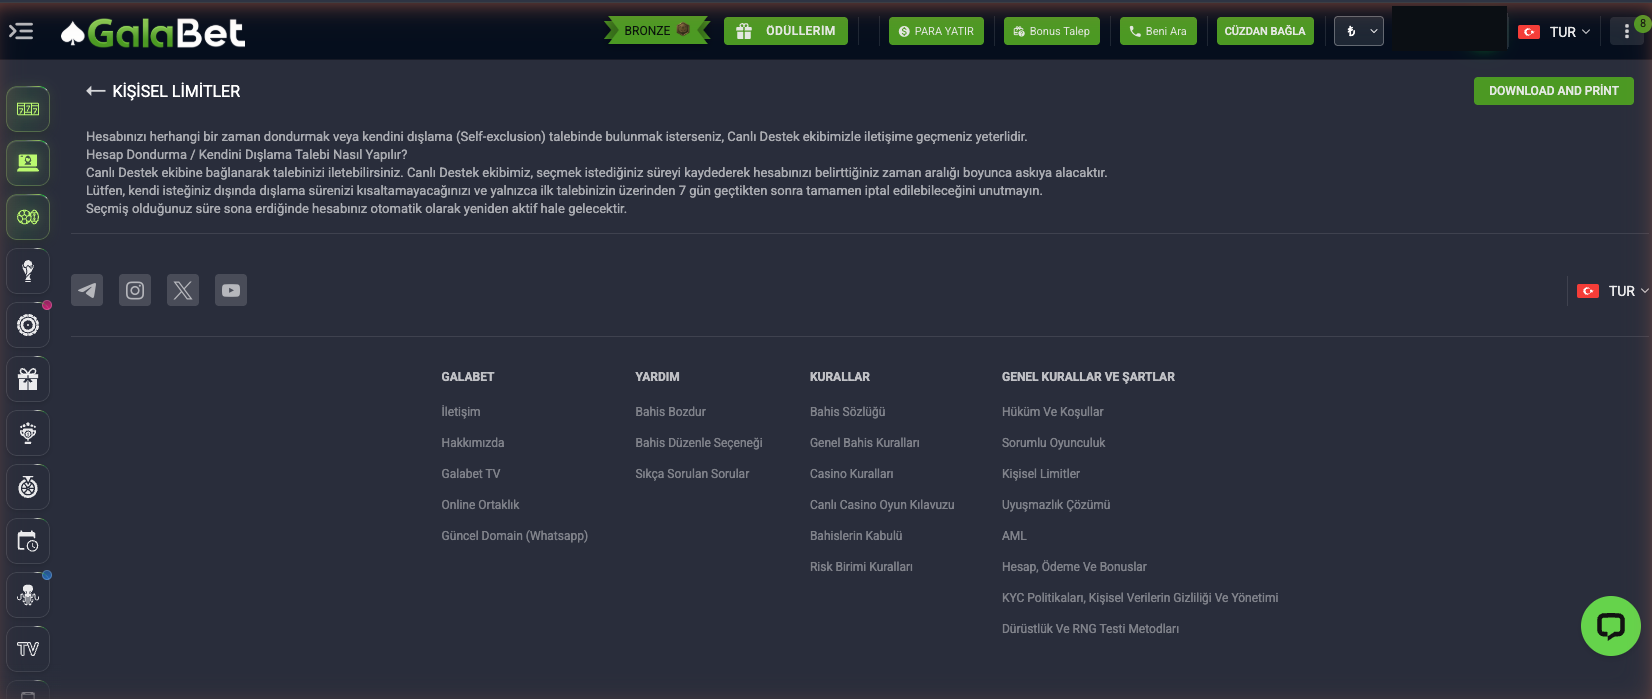Image resolution: width=1652 pixels, height=699 pixels.
Task: Go back using the arrow beside KİŞİSEL LİMİTLER
Action: coord(96,91)
